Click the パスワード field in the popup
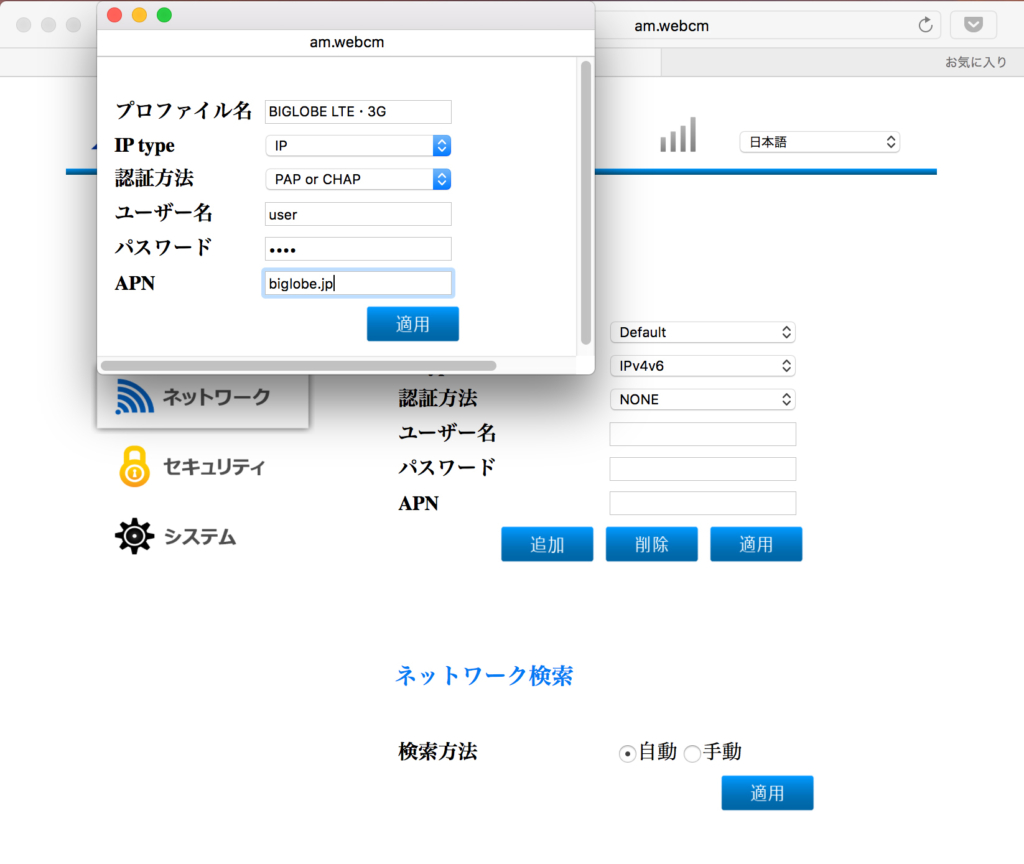This screenshot has width=1024, height=864. 358,249
